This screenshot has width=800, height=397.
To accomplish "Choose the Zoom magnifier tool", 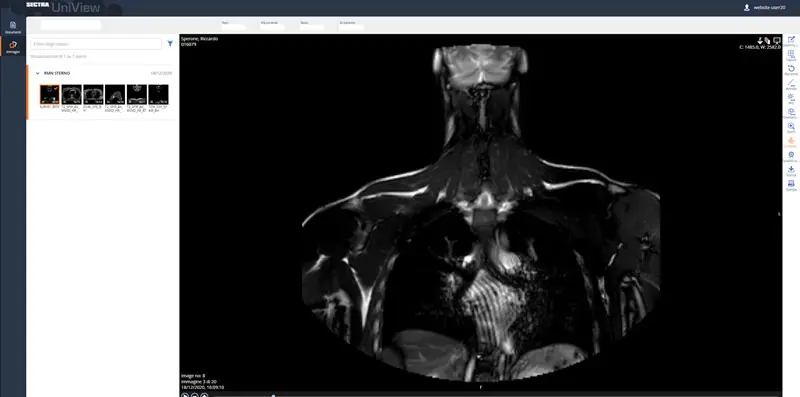I will (791, 127).
